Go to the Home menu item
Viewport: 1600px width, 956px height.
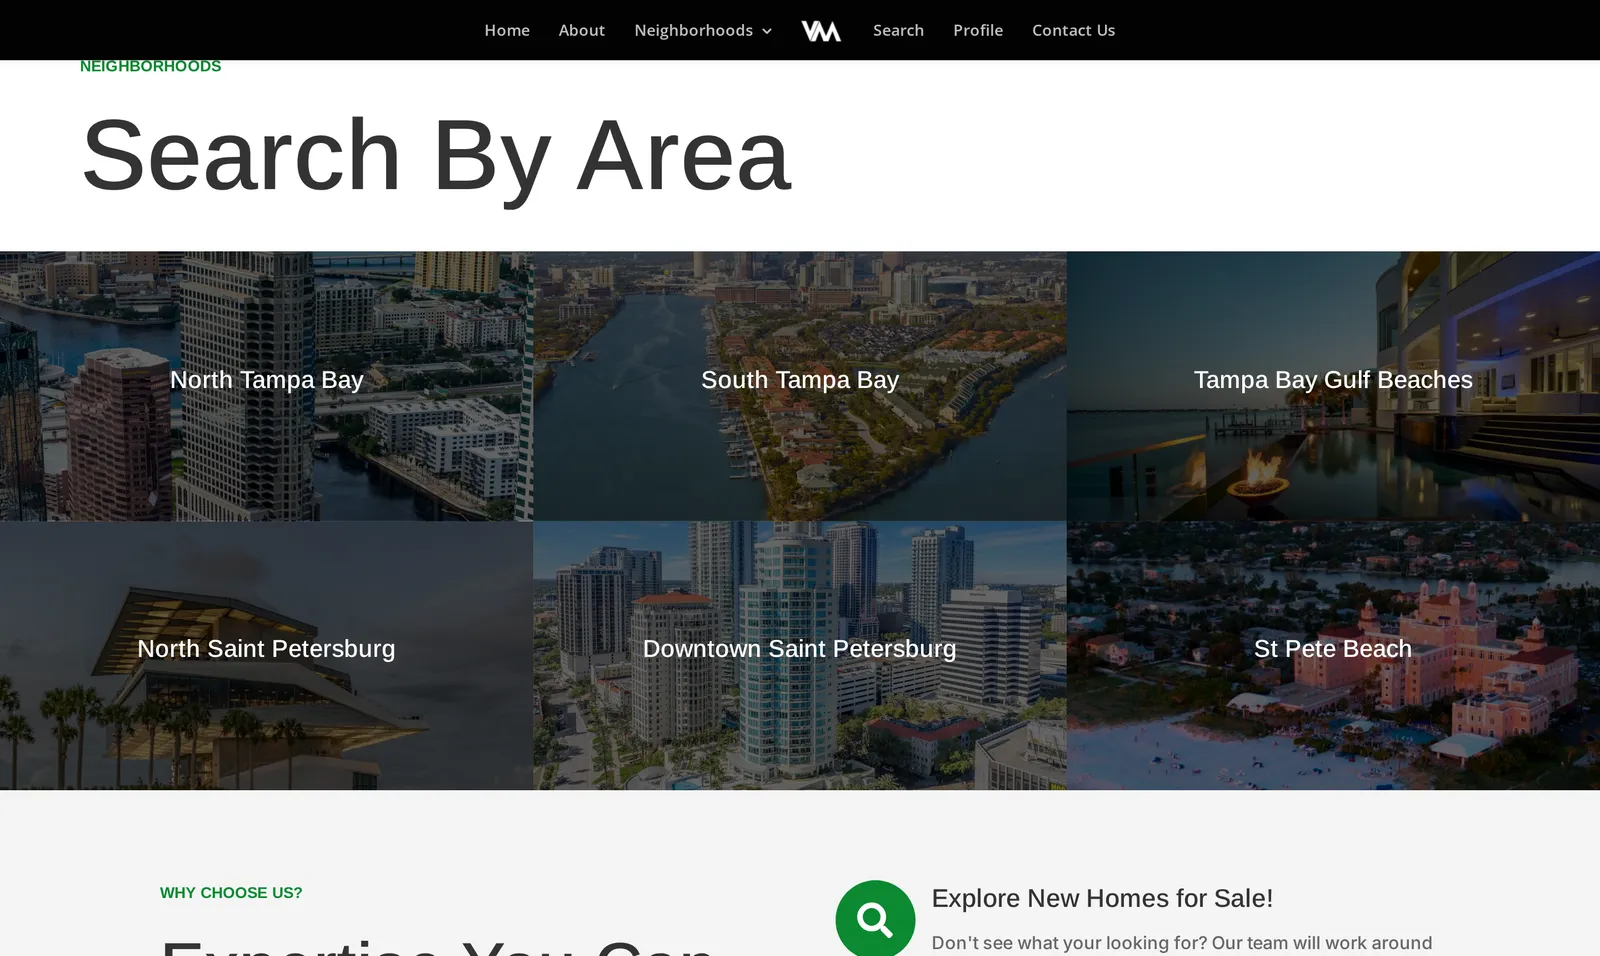pyautogui.click(x=507, y=30)
